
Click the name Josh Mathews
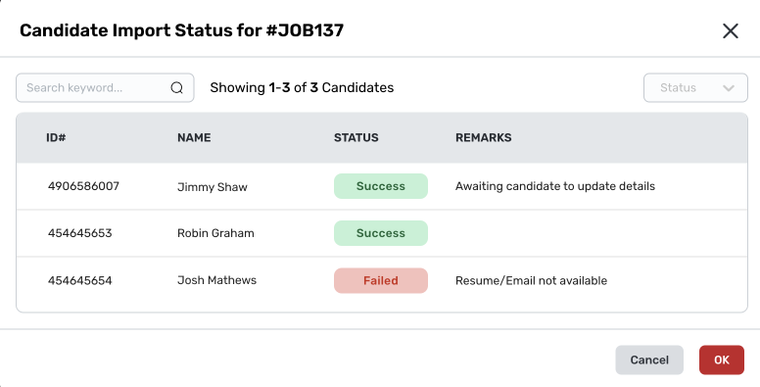[x=217, y=280]
